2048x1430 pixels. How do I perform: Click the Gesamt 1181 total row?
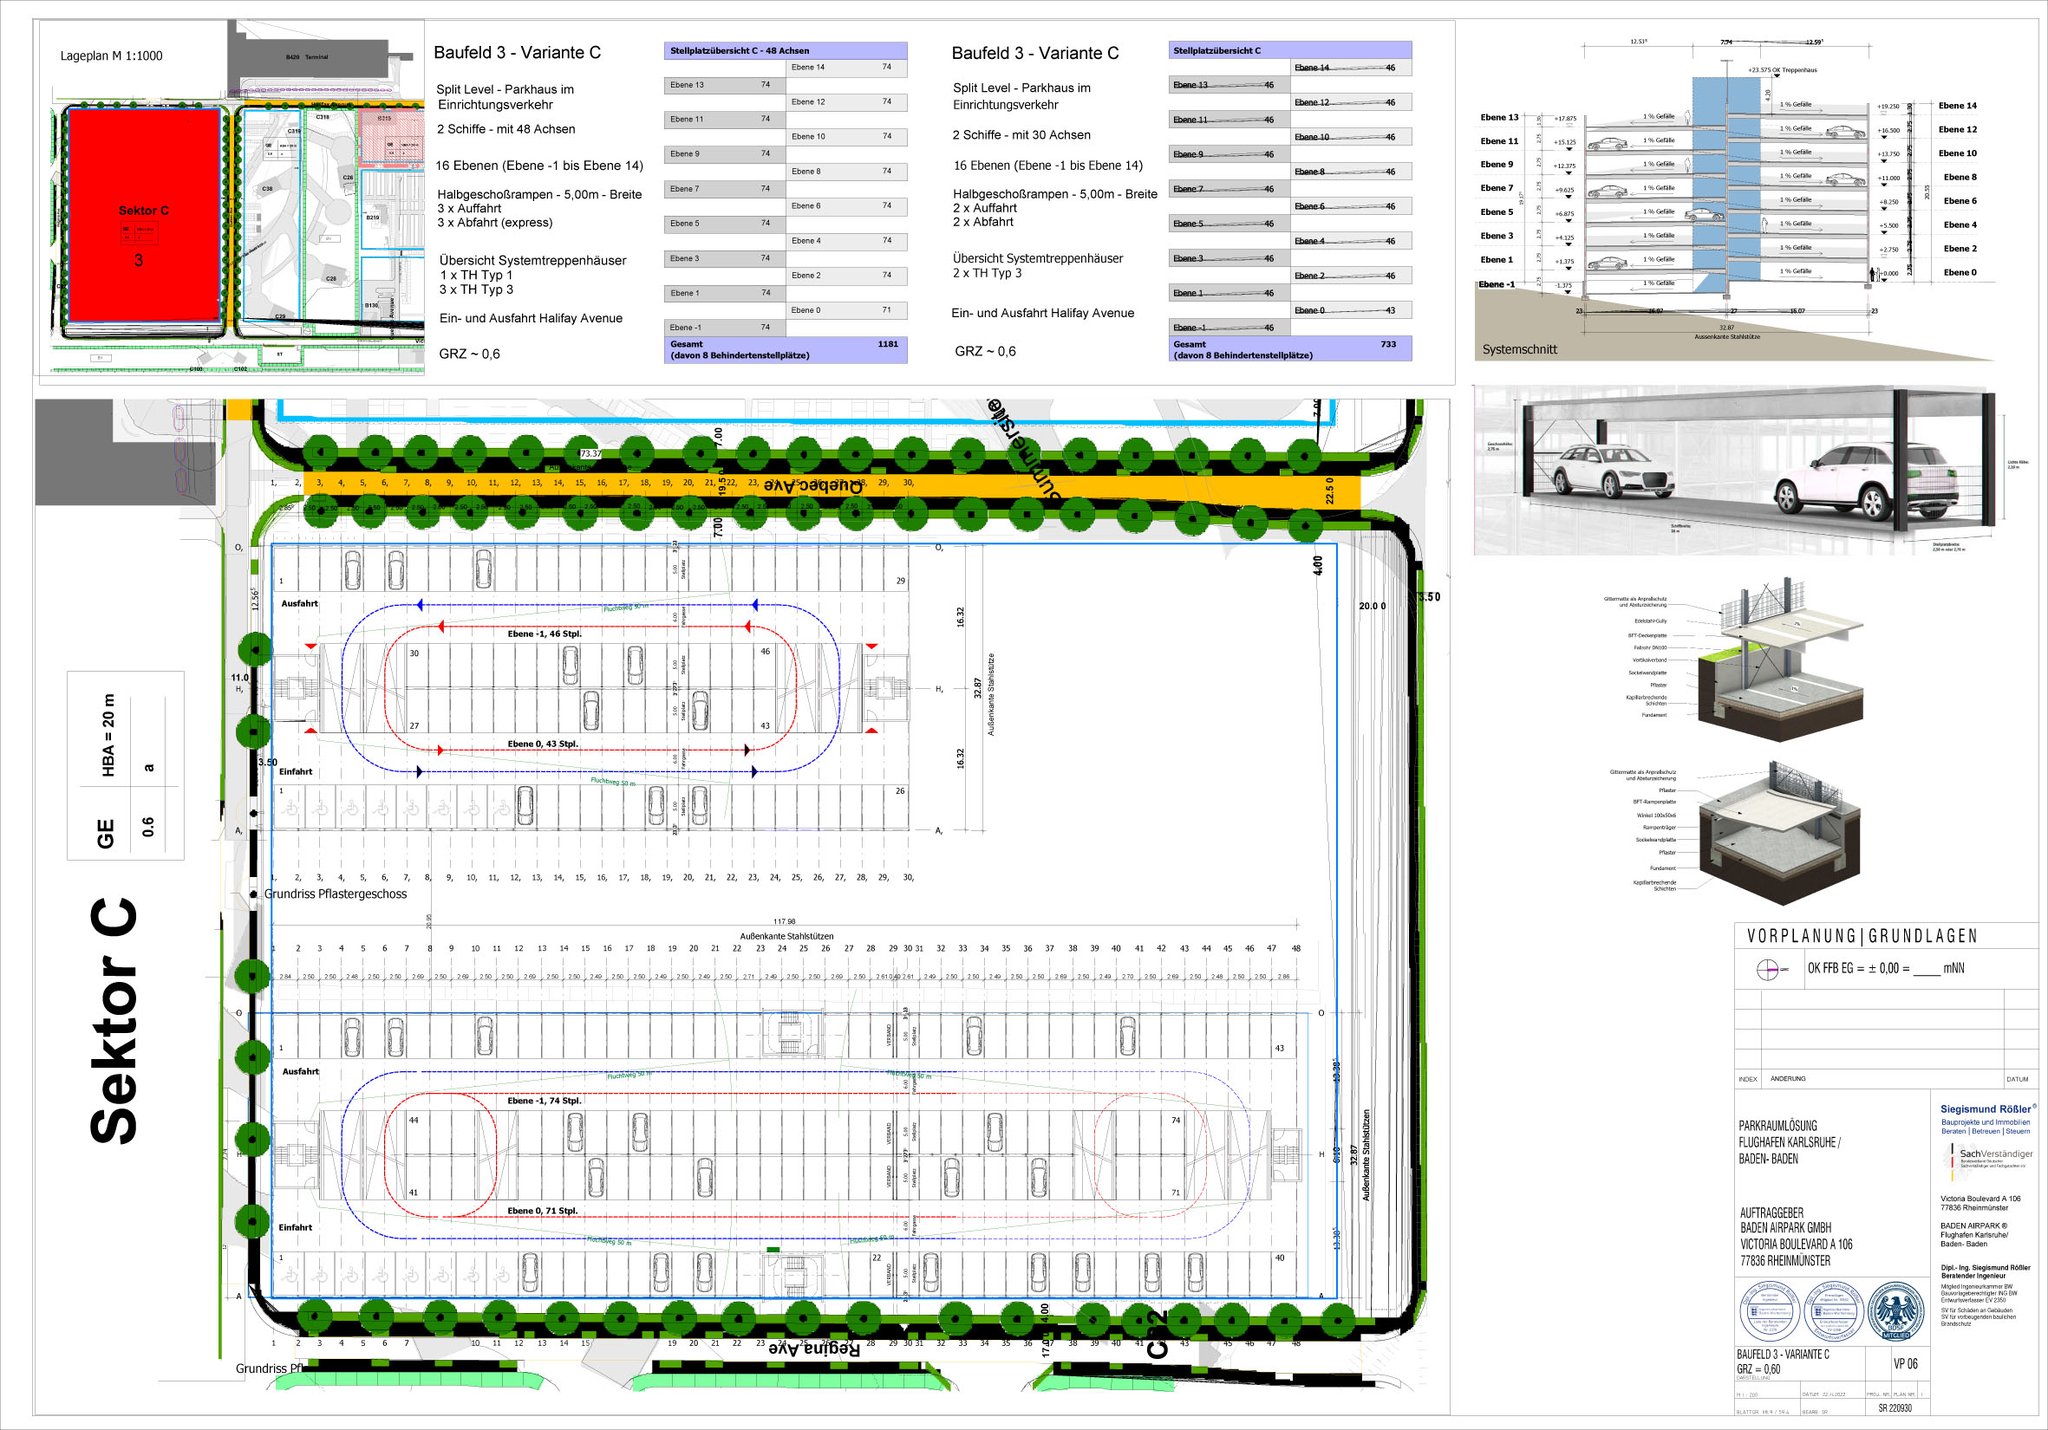(x=785, y=349)
